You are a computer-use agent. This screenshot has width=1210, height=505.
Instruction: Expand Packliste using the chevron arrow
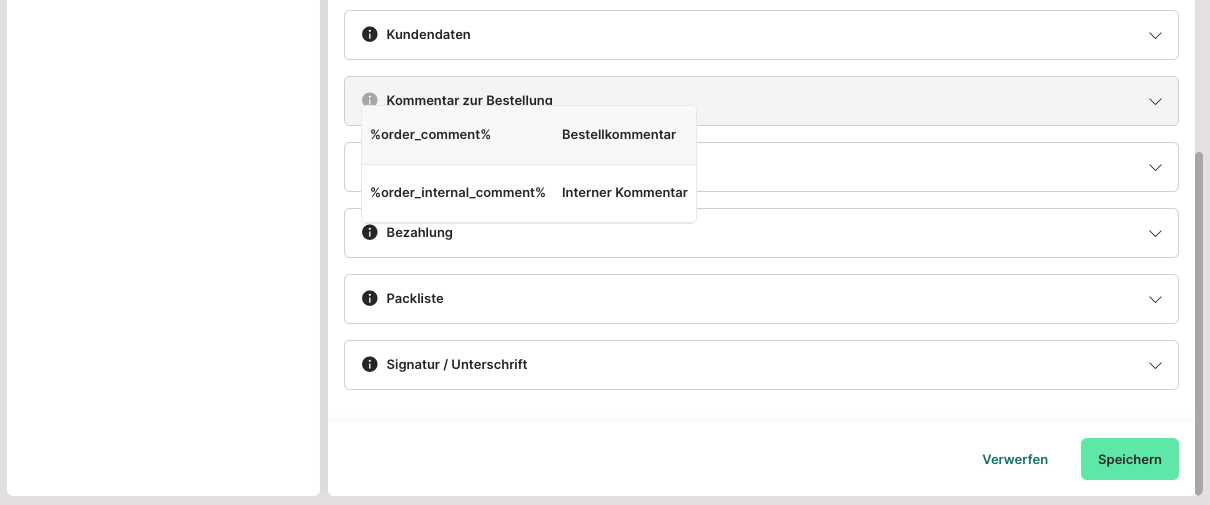point(1155,299)
